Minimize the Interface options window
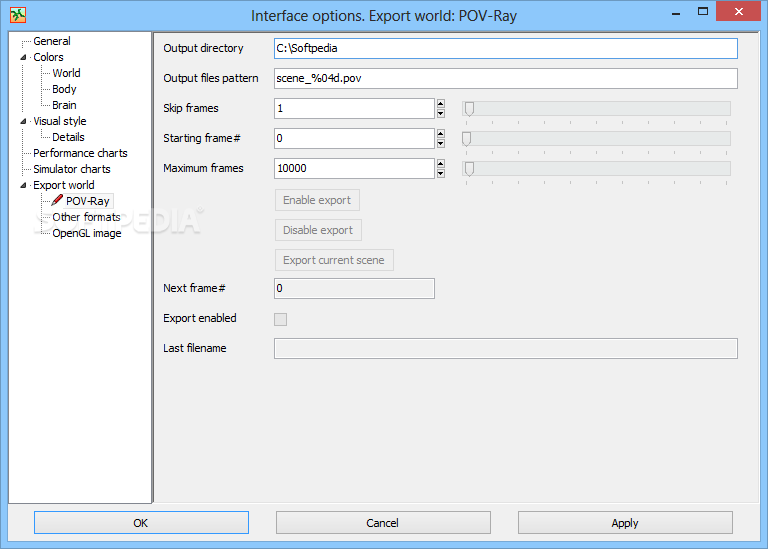This screenshot has height=549, width=768. click(x=676, y=12)
